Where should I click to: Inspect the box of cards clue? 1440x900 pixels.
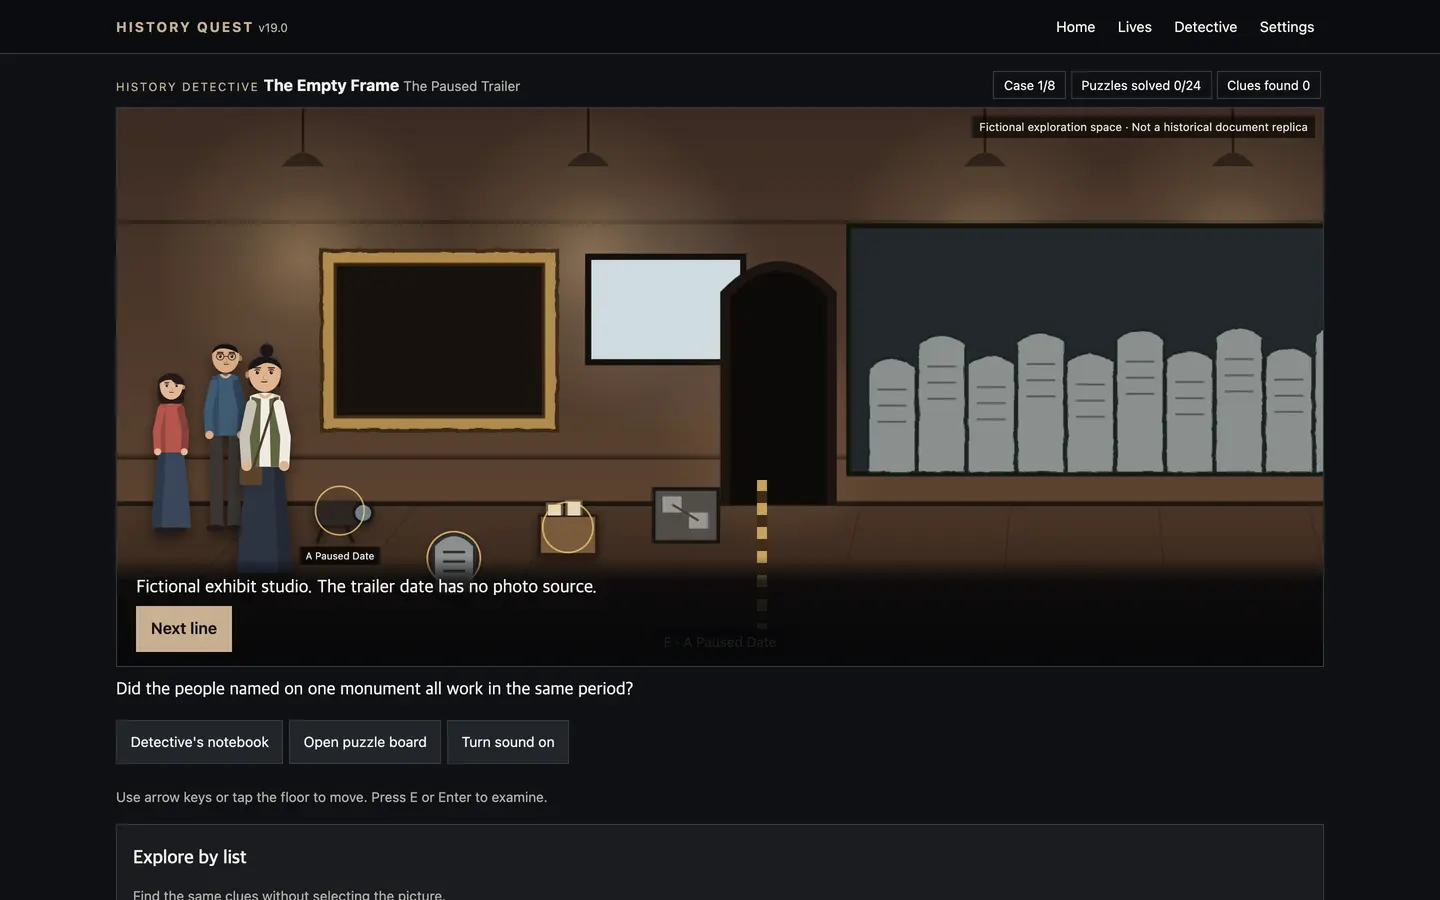(568, 527)
